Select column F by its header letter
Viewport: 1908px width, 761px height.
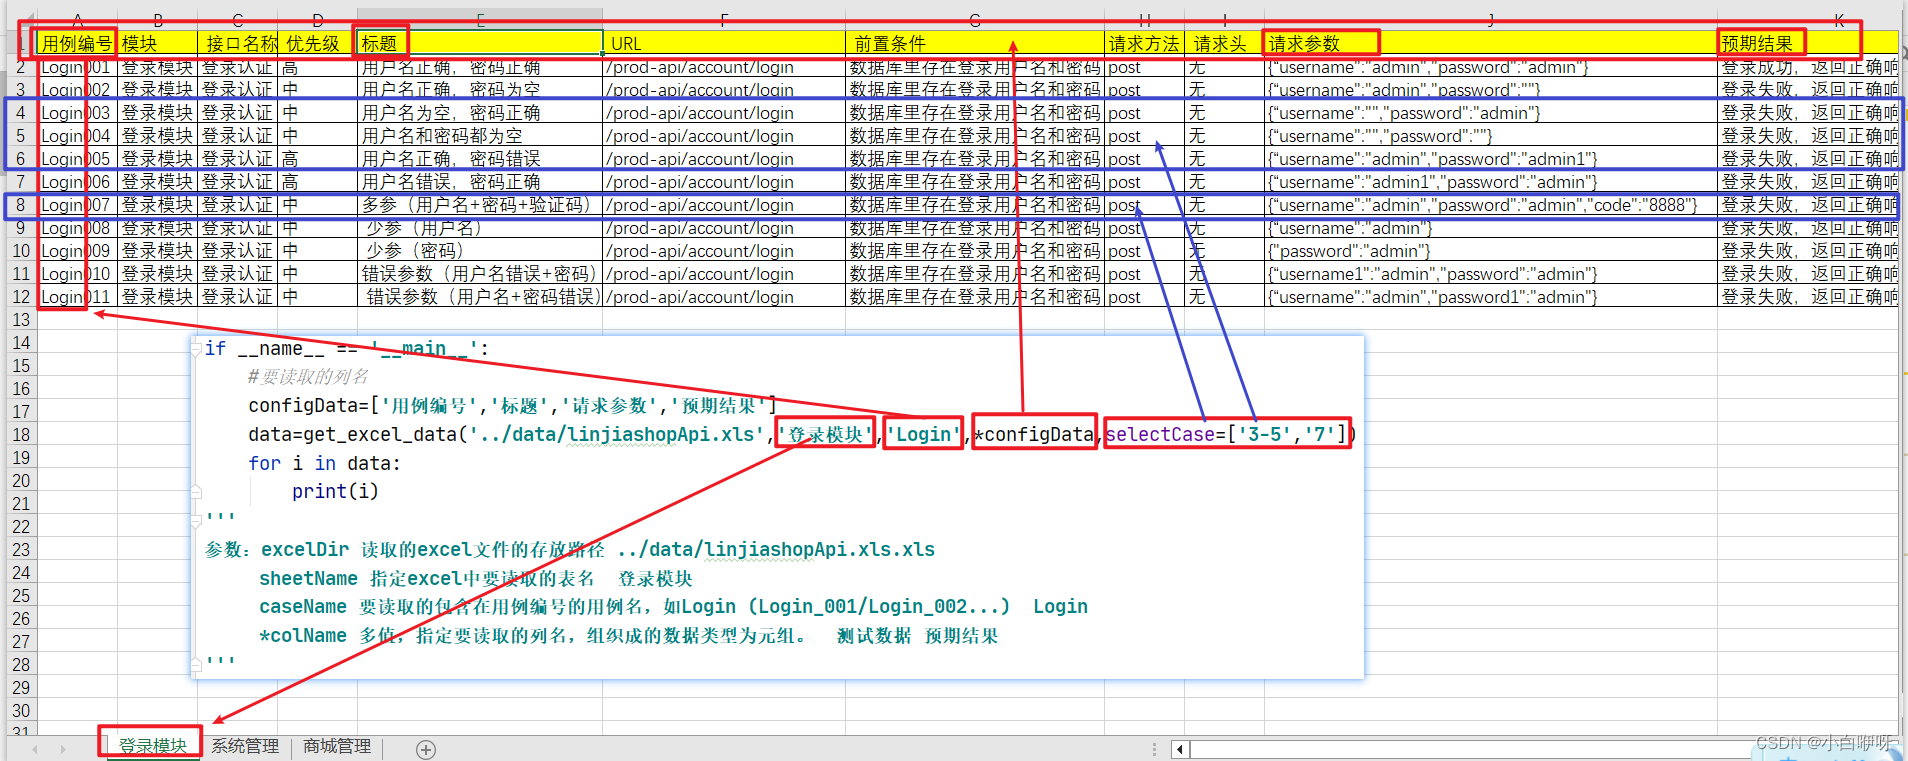pos(724,19)
